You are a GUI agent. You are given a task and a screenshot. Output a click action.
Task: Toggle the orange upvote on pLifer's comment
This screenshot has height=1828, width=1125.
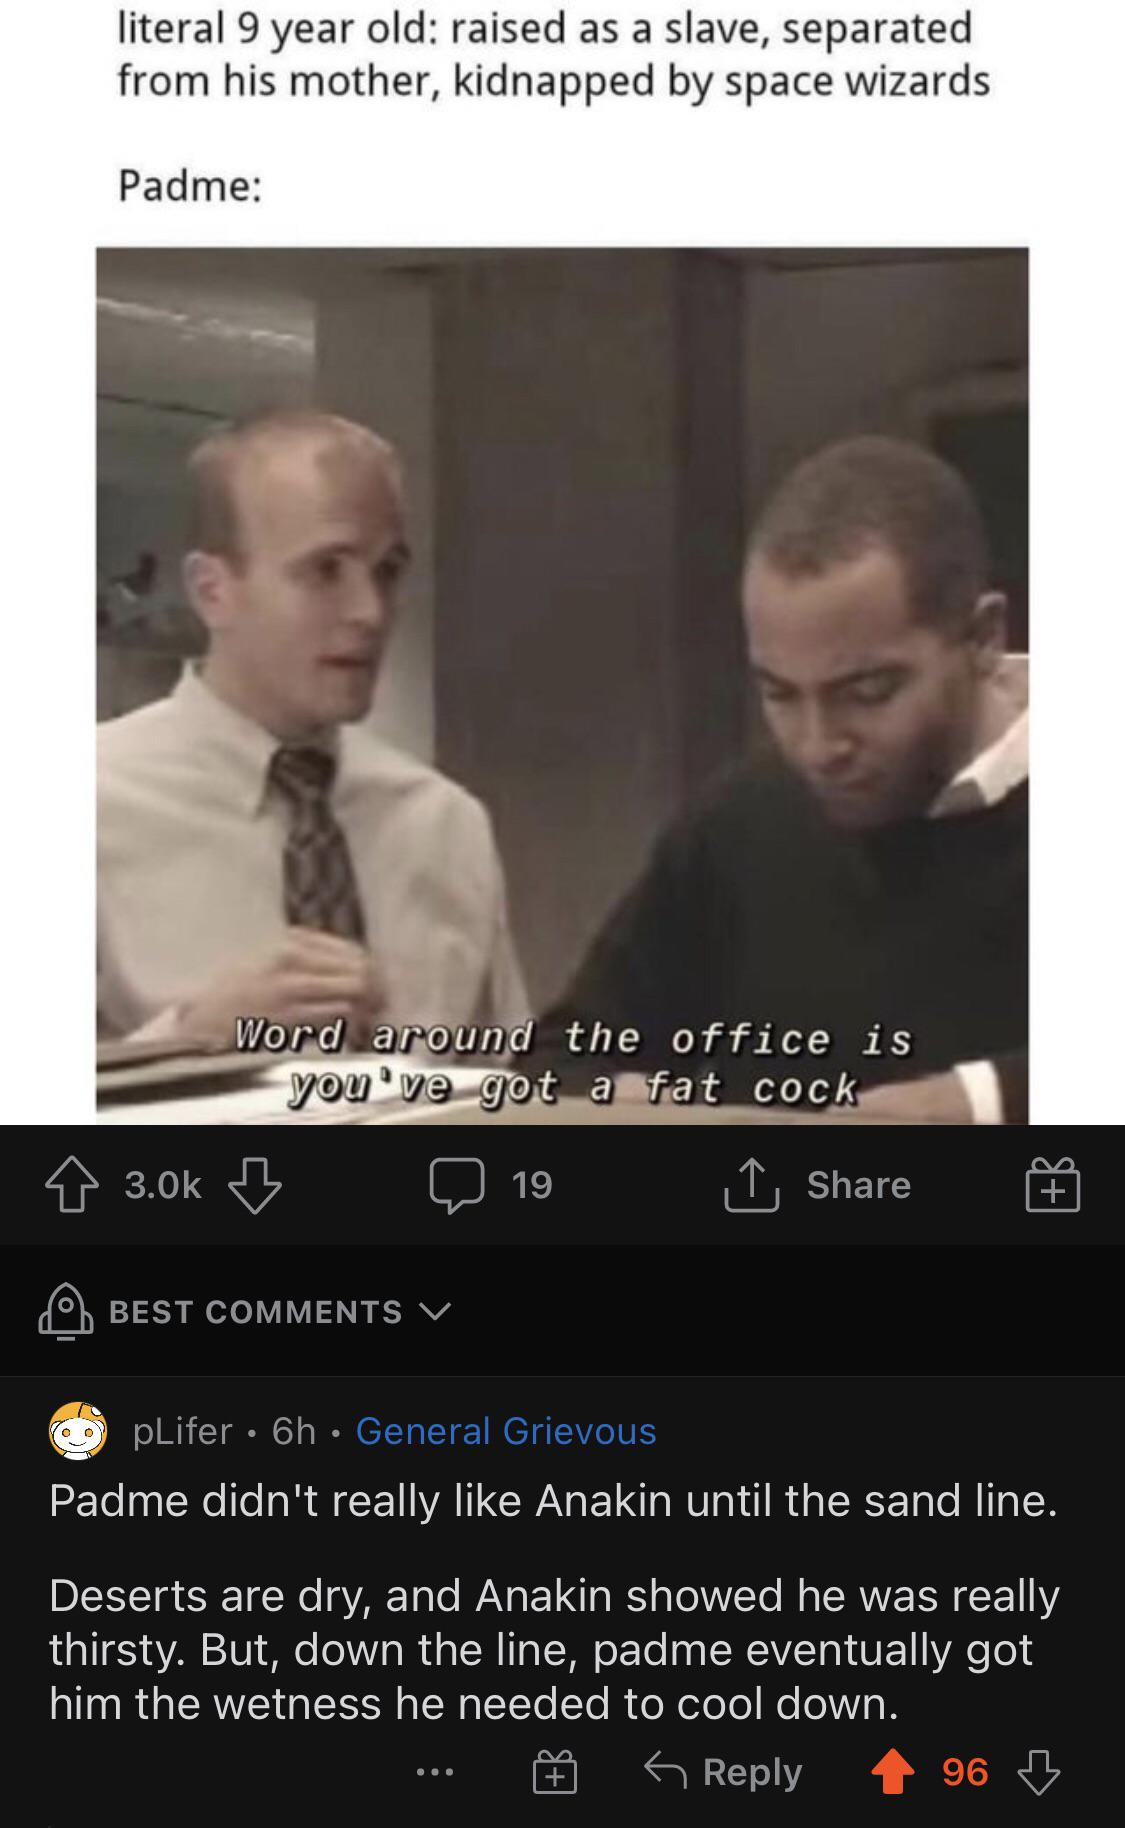coord(893,1772)
